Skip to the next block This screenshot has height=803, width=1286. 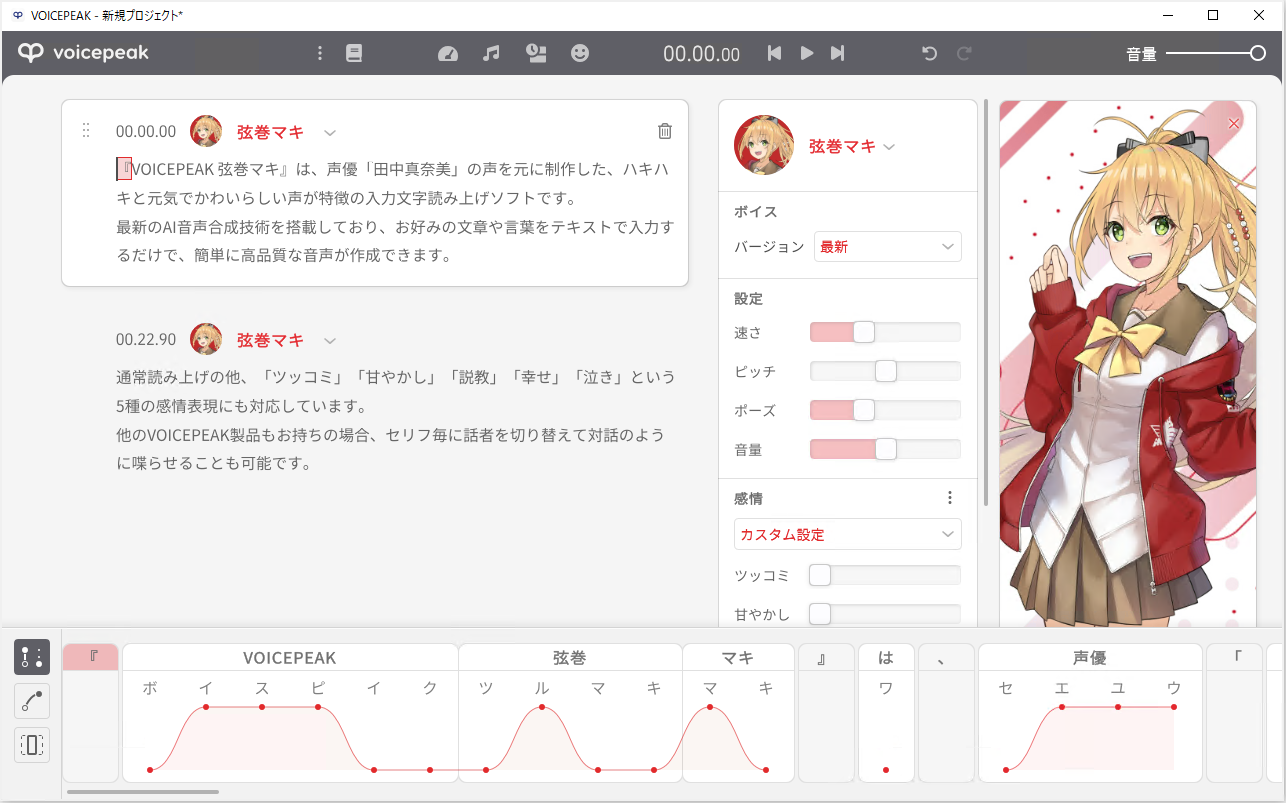click(x=838, y=53)
